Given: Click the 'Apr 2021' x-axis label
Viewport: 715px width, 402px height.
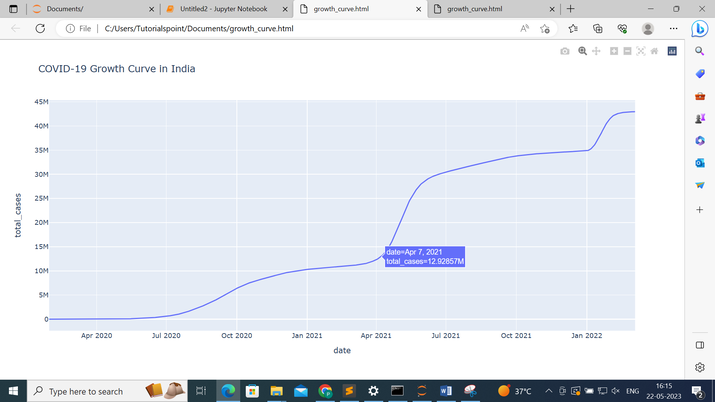Looking at the screenshot, I should [376, 335].
